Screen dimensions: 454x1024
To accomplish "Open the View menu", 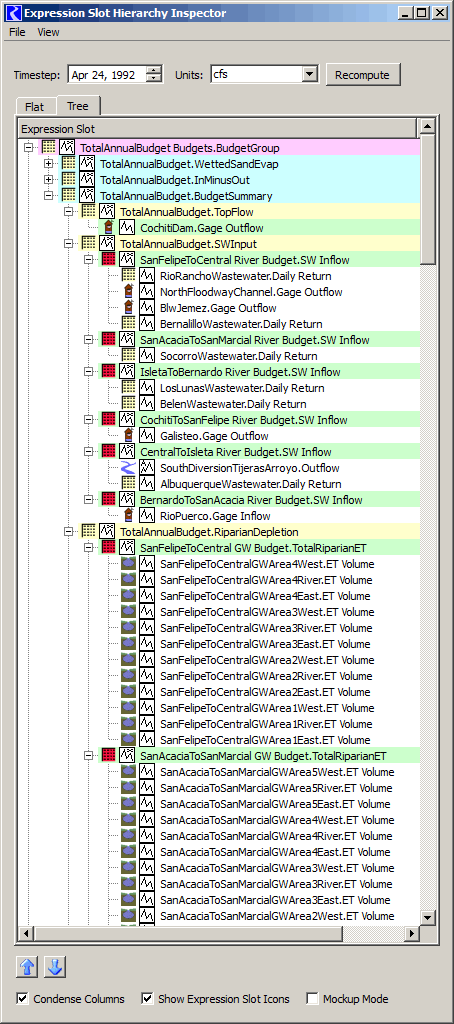I will [48, 32].
